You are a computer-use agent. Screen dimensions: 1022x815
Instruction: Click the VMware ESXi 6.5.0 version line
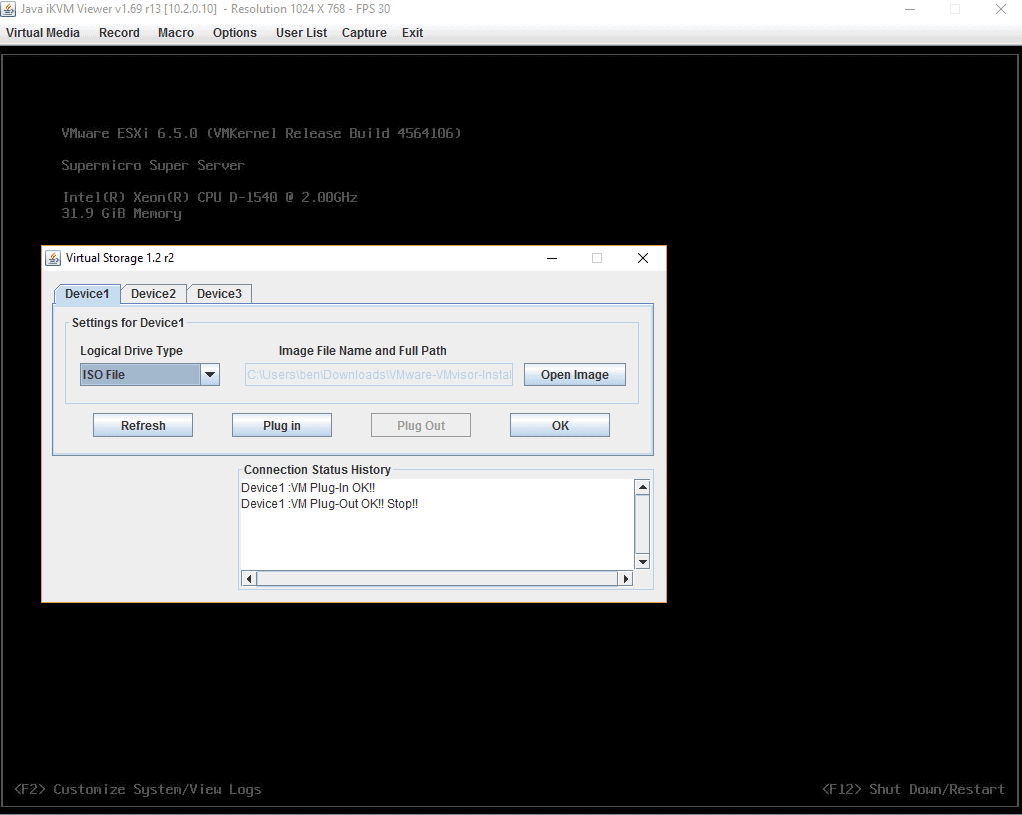[261, 133]
